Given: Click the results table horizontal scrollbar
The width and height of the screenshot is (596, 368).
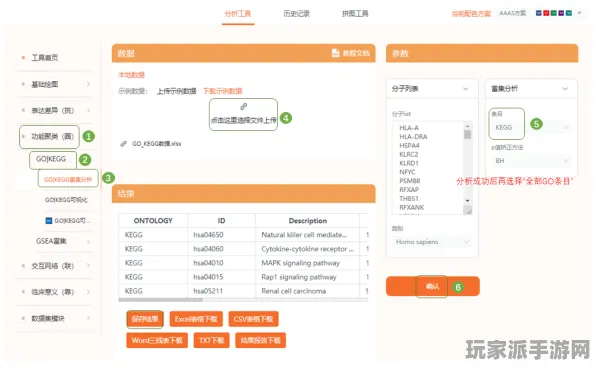Looking at the screenshot, I should 161,300.
